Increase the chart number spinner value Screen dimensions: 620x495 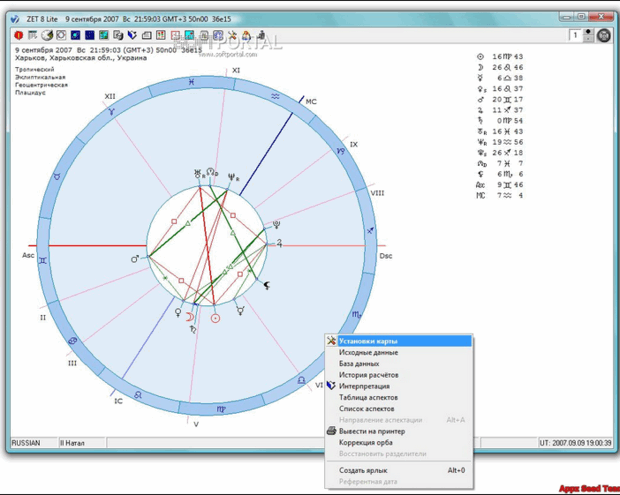tap(587, 32)
